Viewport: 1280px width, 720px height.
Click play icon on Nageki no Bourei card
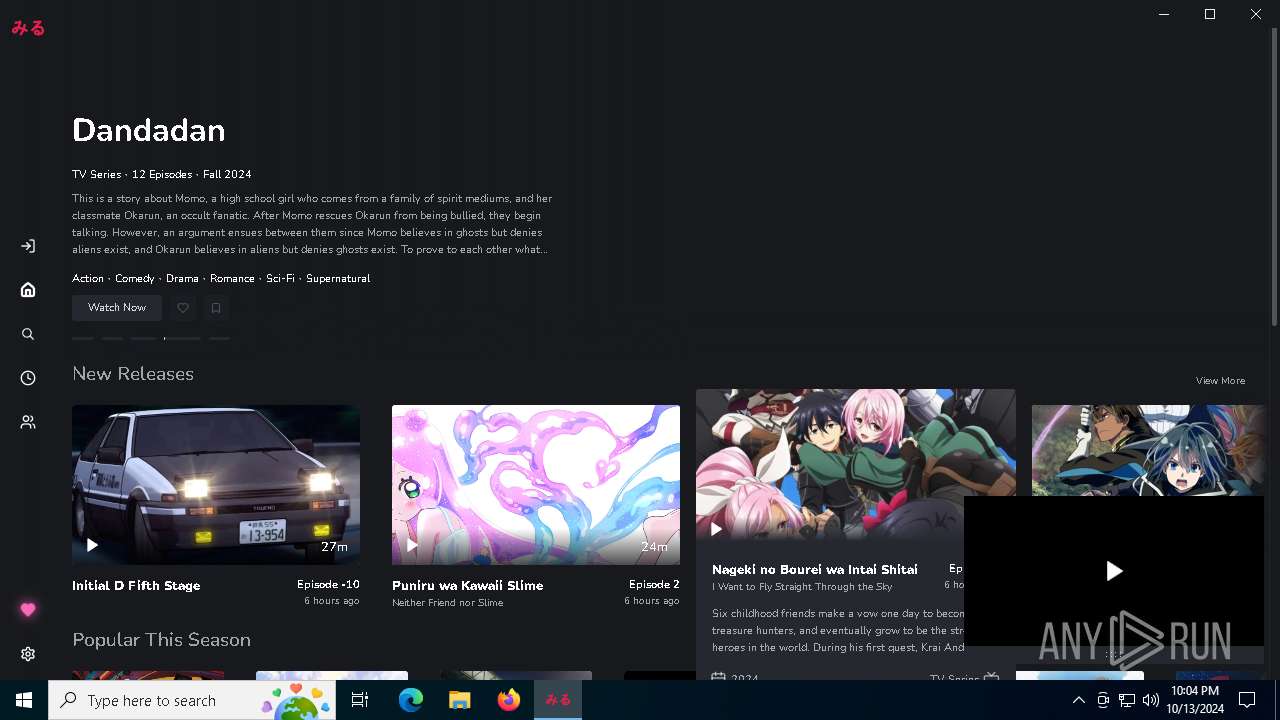[x=716, y=529]
